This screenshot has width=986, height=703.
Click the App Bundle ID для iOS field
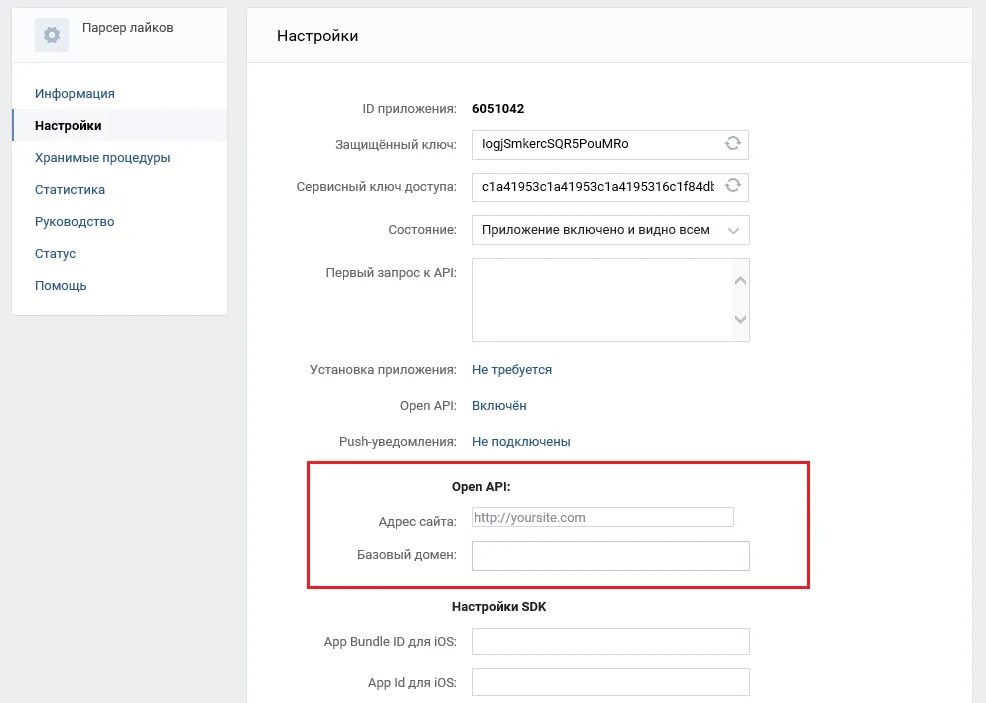tap(610, 642)
